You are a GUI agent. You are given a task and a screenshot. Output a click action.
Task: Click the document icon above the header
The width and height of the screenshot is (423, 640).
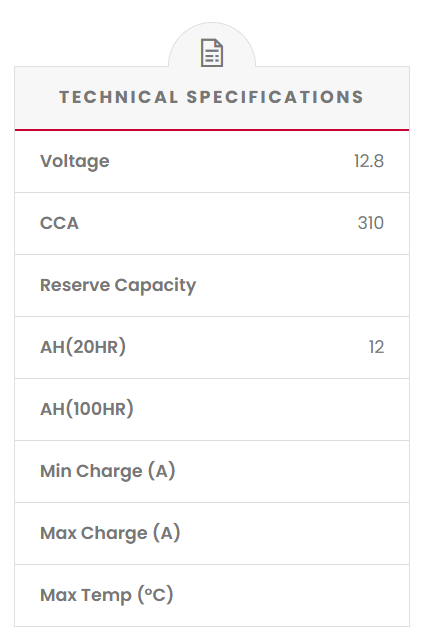[x=212, y=53]
